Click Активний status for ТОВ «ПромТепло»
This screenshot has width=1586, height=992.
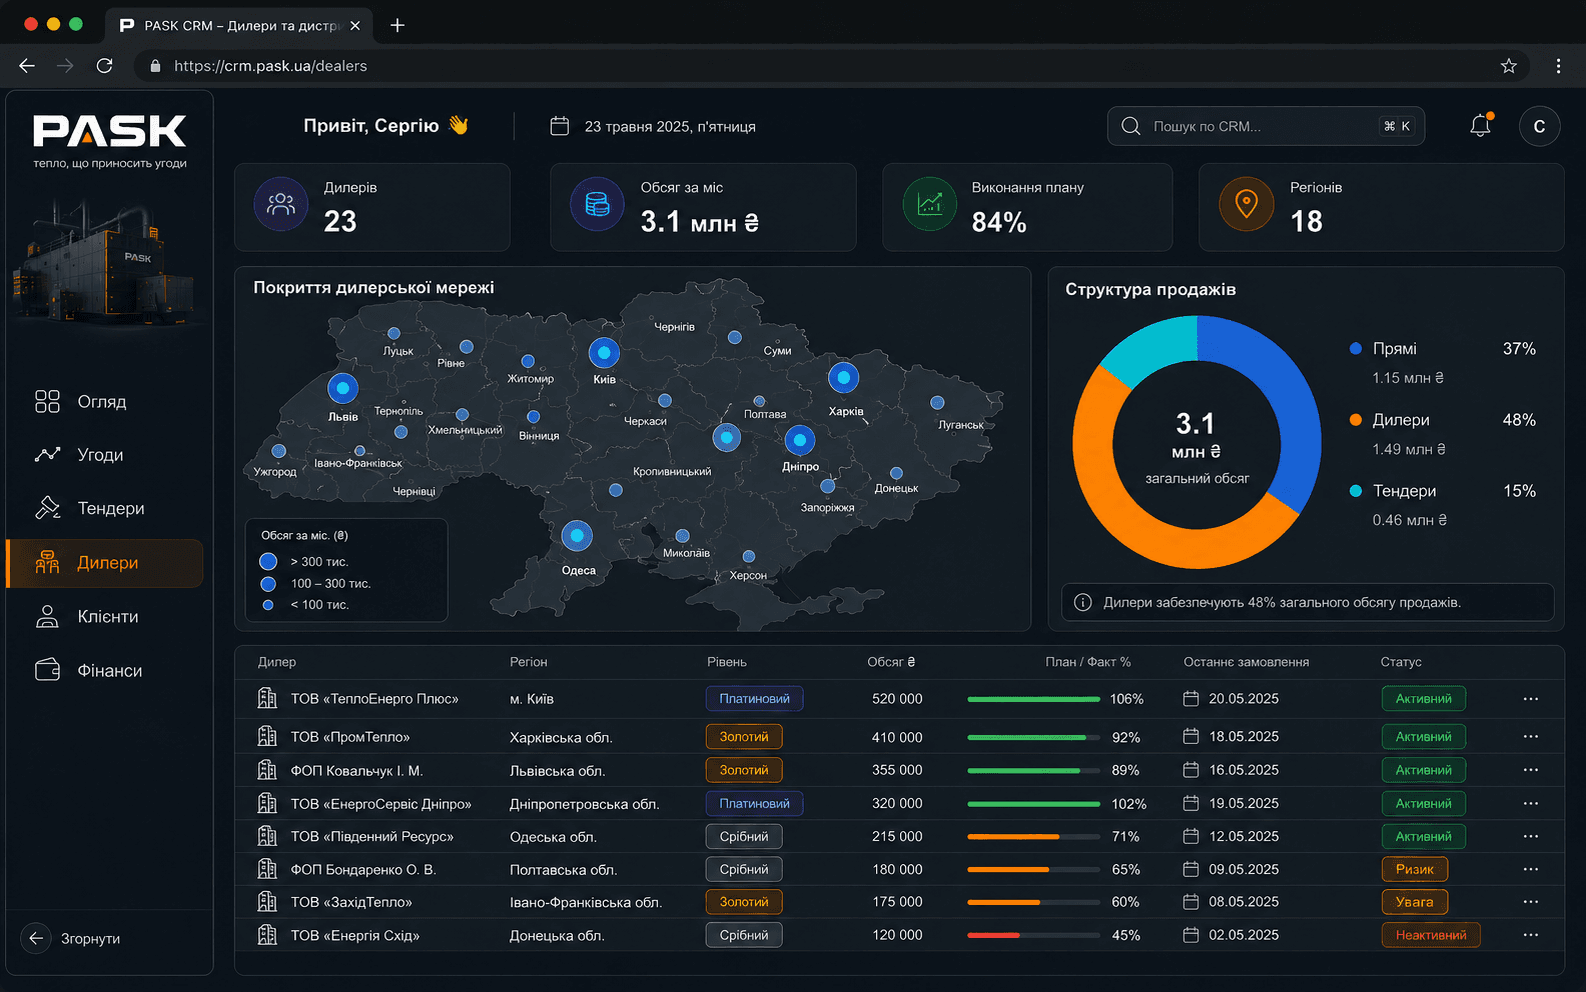(x=1424, y=737)
